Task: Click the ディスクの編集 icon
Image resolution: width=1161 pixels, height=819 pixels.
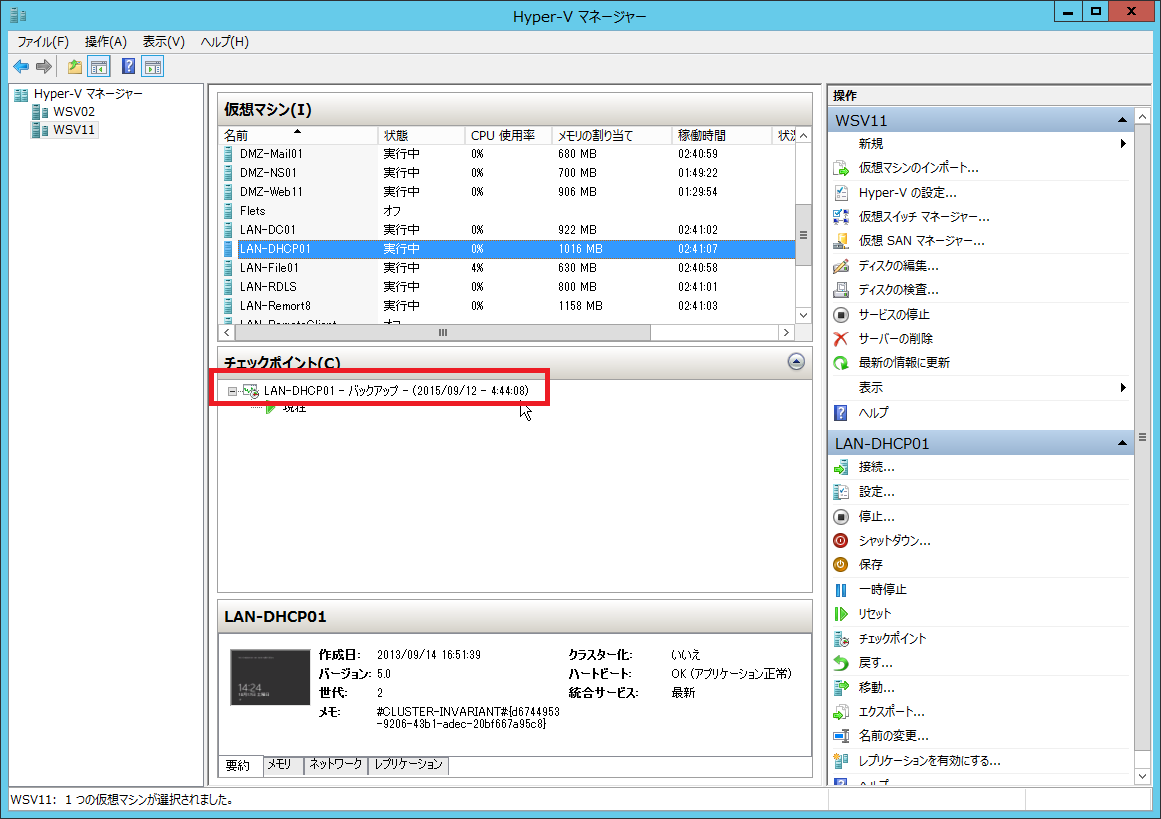Action: (x=841, y=266)
